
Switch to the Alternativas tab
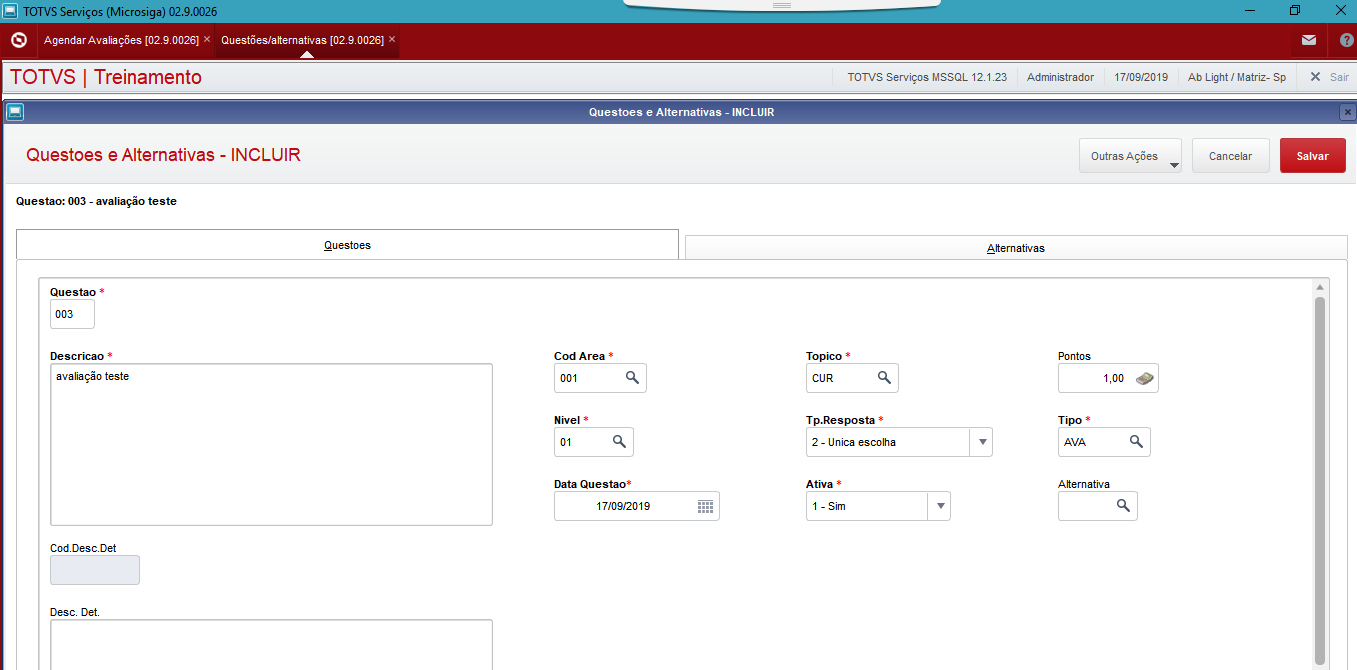pyautogui.click(x=1016, y=248)
